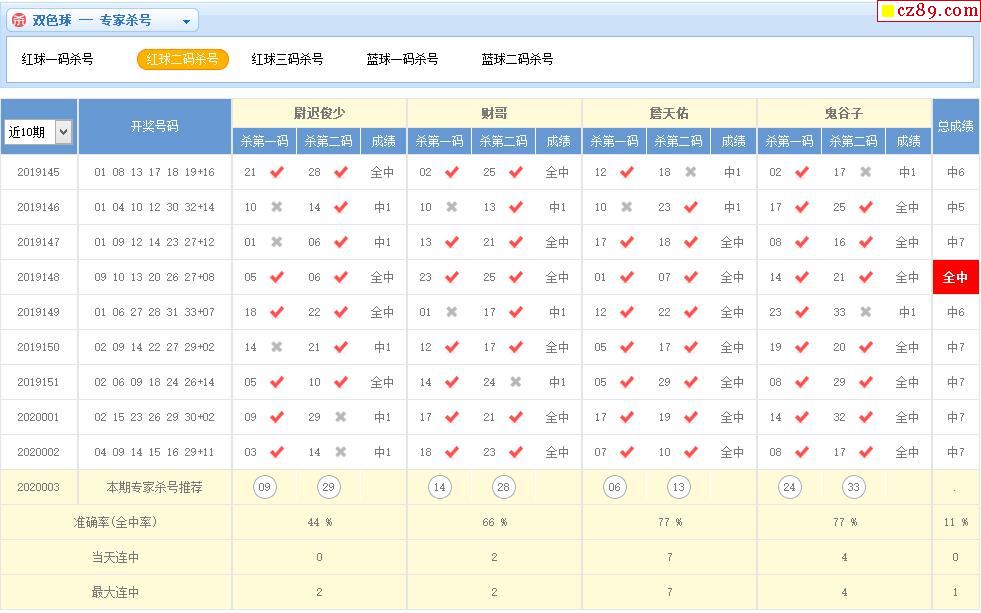Viewport: 981px width, 613px height.
Task: Click grey cross beside 14 under 尉迟俊少, row 2019150
Action: (277, 347)
